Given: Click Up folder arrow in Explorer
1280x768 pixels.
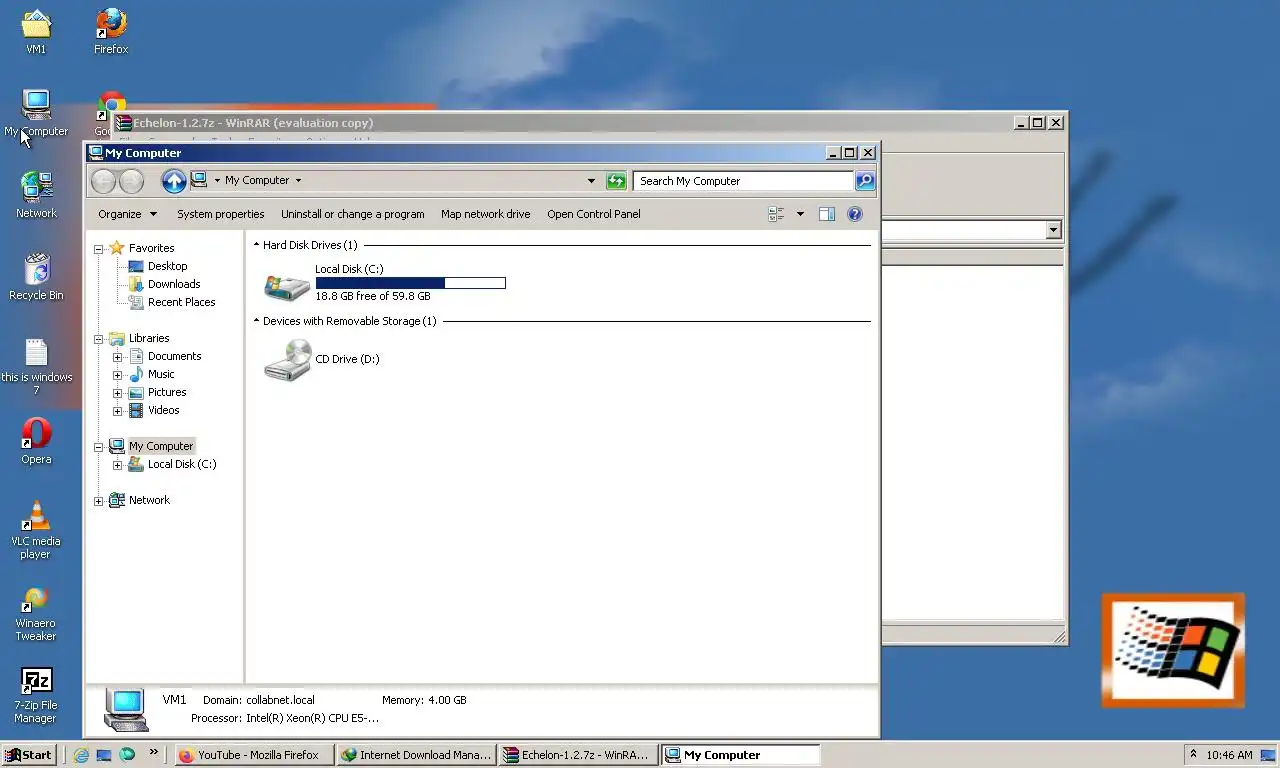Looking at the screenshot, I should pyautogui.click(x=174, y=181).
